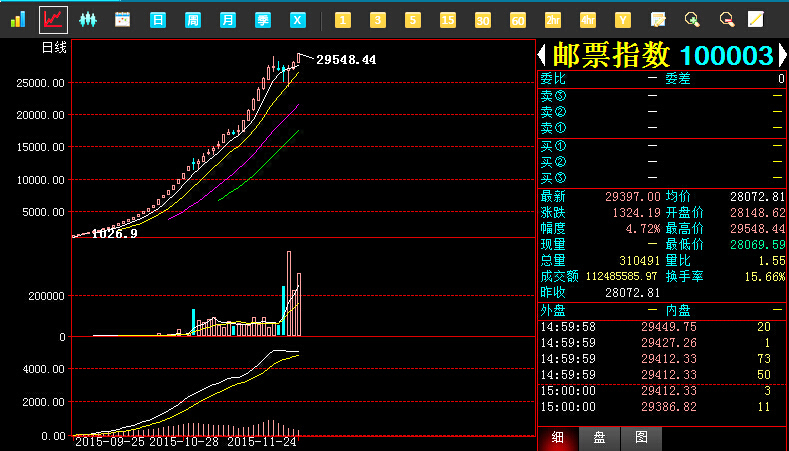The height and width of the screenshot is (451, 789).
Task: Open the notepad pencil icon
Action: coord(756,19)
